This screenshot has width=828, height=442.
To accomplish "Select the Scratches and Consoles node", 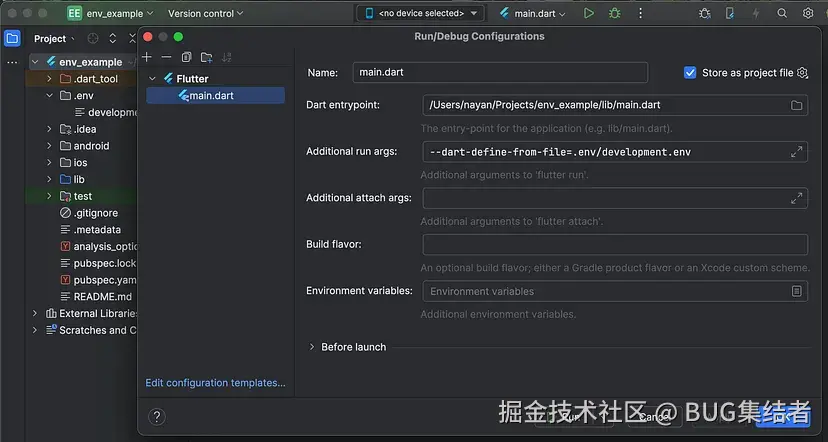I will tap(91, 330).
